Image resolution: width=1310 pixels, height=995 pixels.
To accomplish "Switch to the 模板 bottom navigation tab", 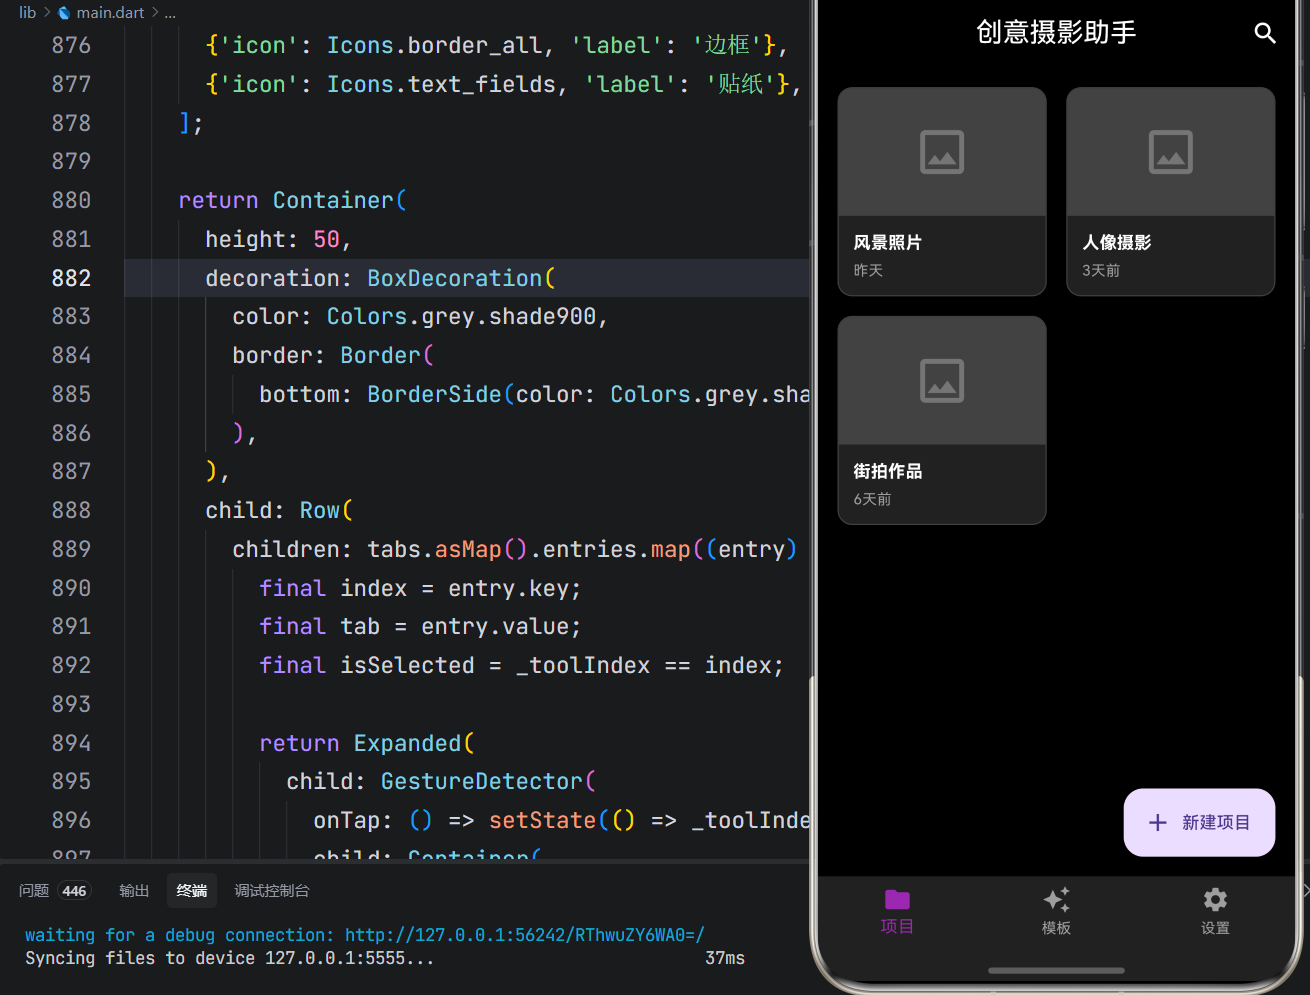I will pos(1056,910).
